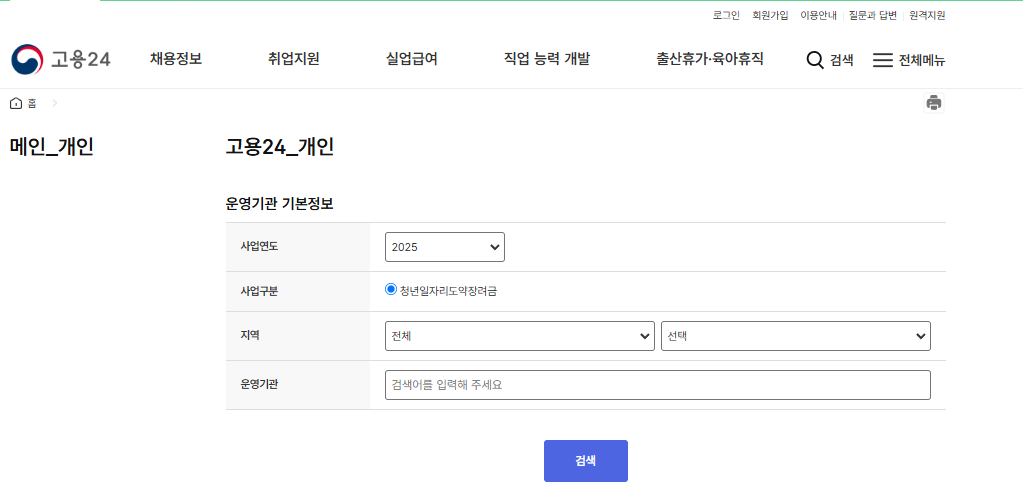Viewport: 1023px width, 500px height.
Task: Click the 지역 row label
Action: coord(250,335)
